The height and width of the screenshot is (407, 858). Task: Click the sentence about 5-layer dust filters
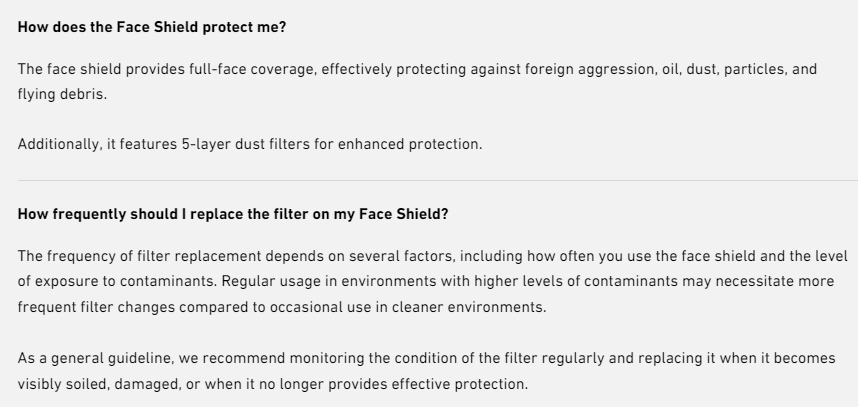[x=250, y=144]
